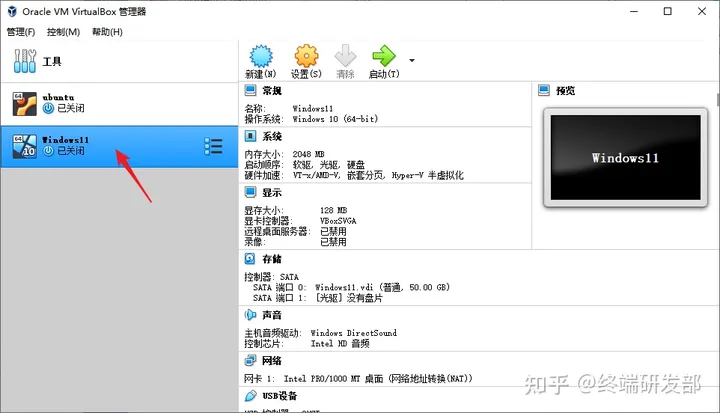Start the VM with green arrow icon
720x413 pixels.
coord(384,56)
